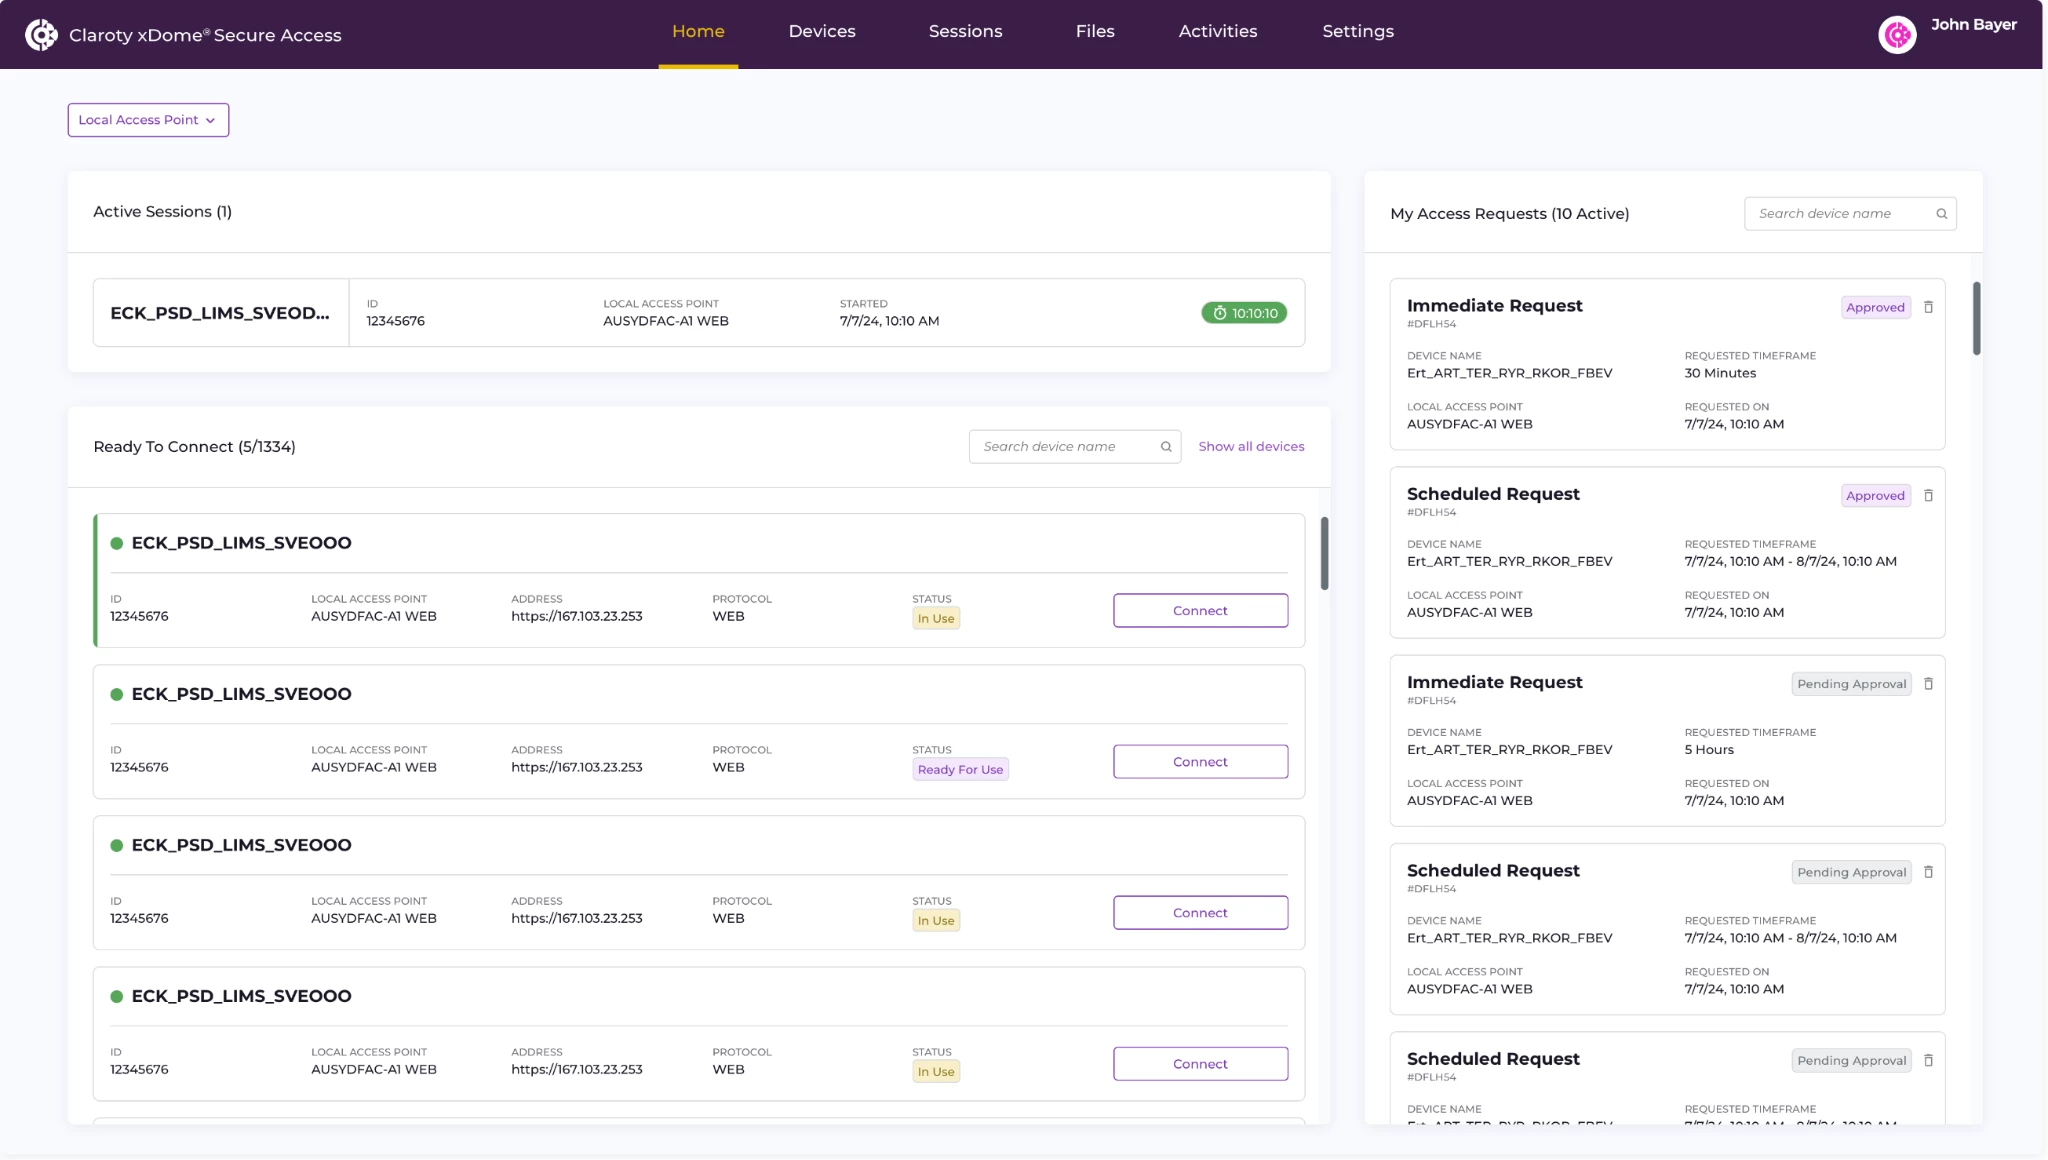Screen dimensions: 2048x1160
Task: Click the truncated ECK_PSD_LIMS_SVEOD session card
Action: [220, 312]
